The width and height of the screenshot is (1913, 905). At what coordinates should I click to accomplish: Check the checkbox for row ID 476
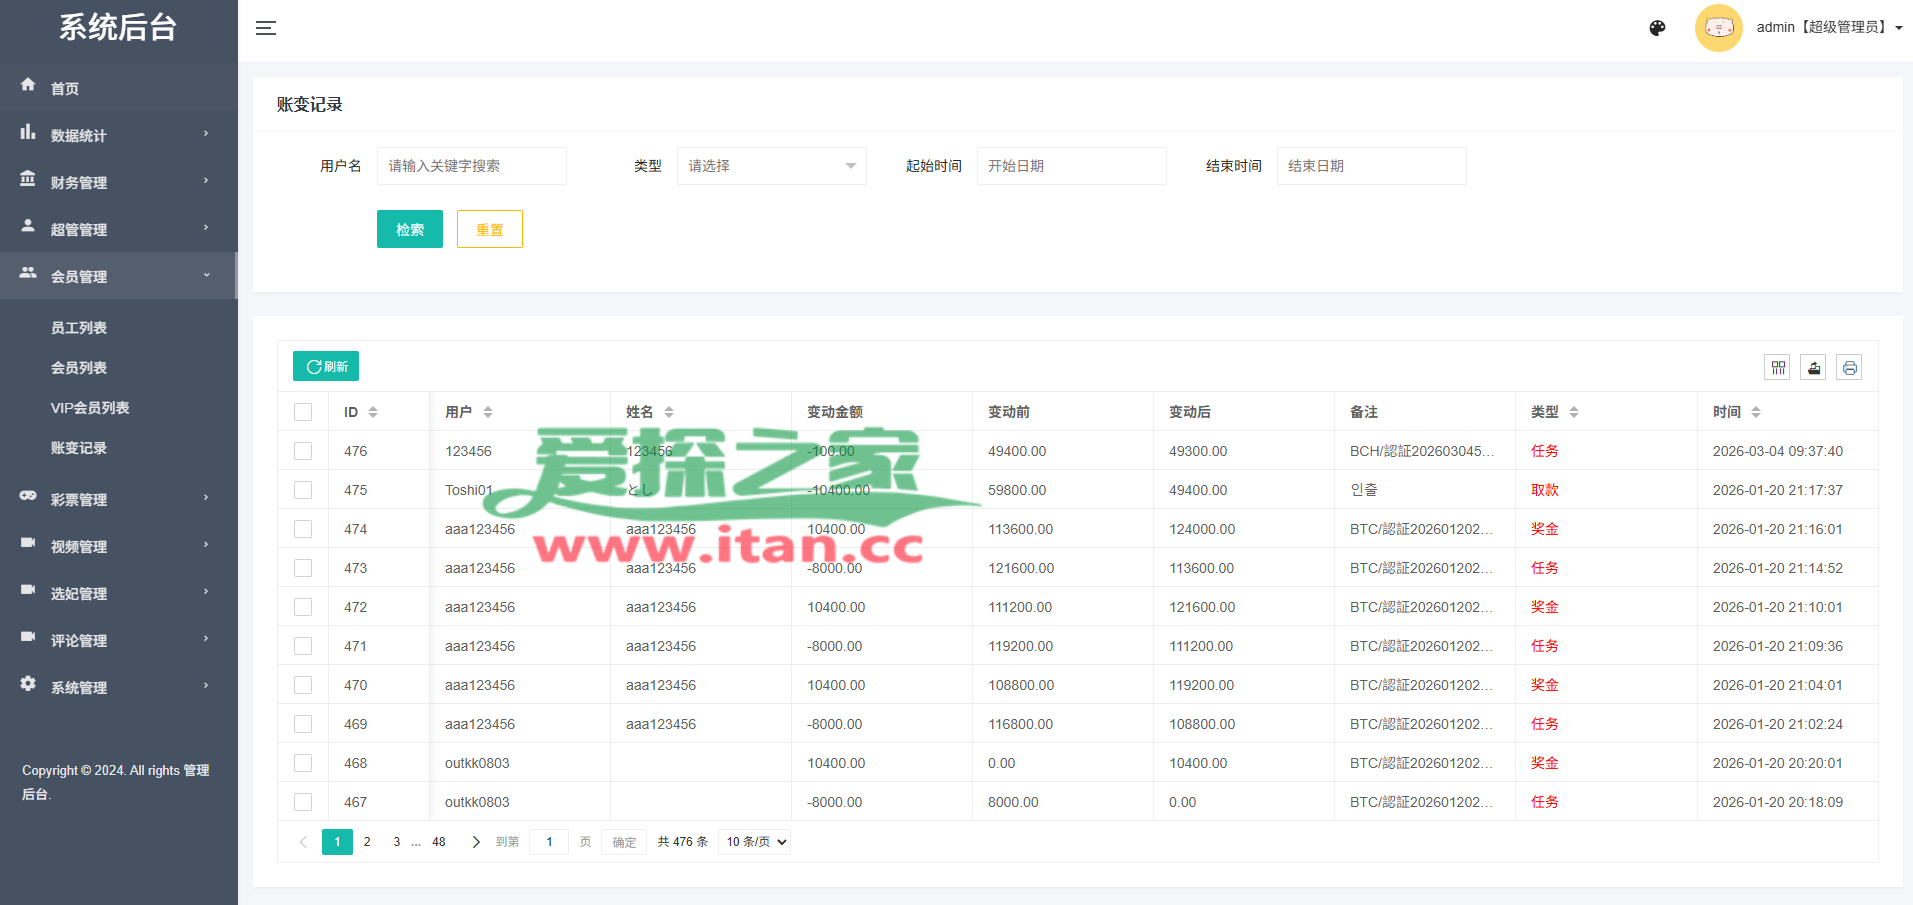click(x=303, y=451)
